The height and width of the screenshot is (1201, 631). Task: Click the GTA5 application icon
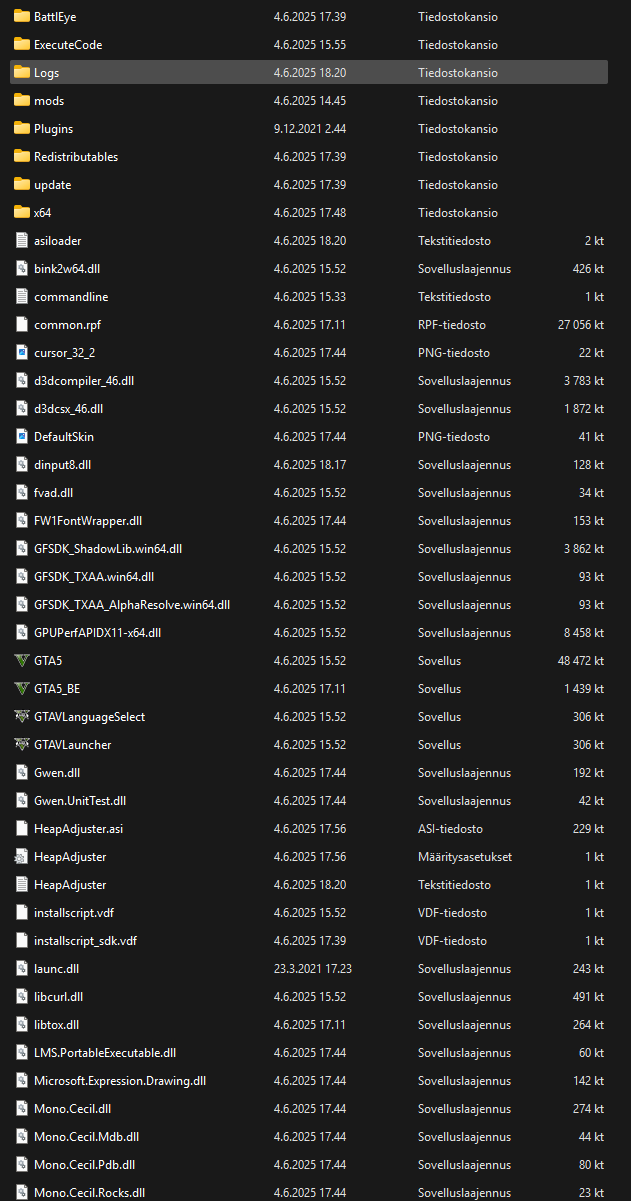22,661
